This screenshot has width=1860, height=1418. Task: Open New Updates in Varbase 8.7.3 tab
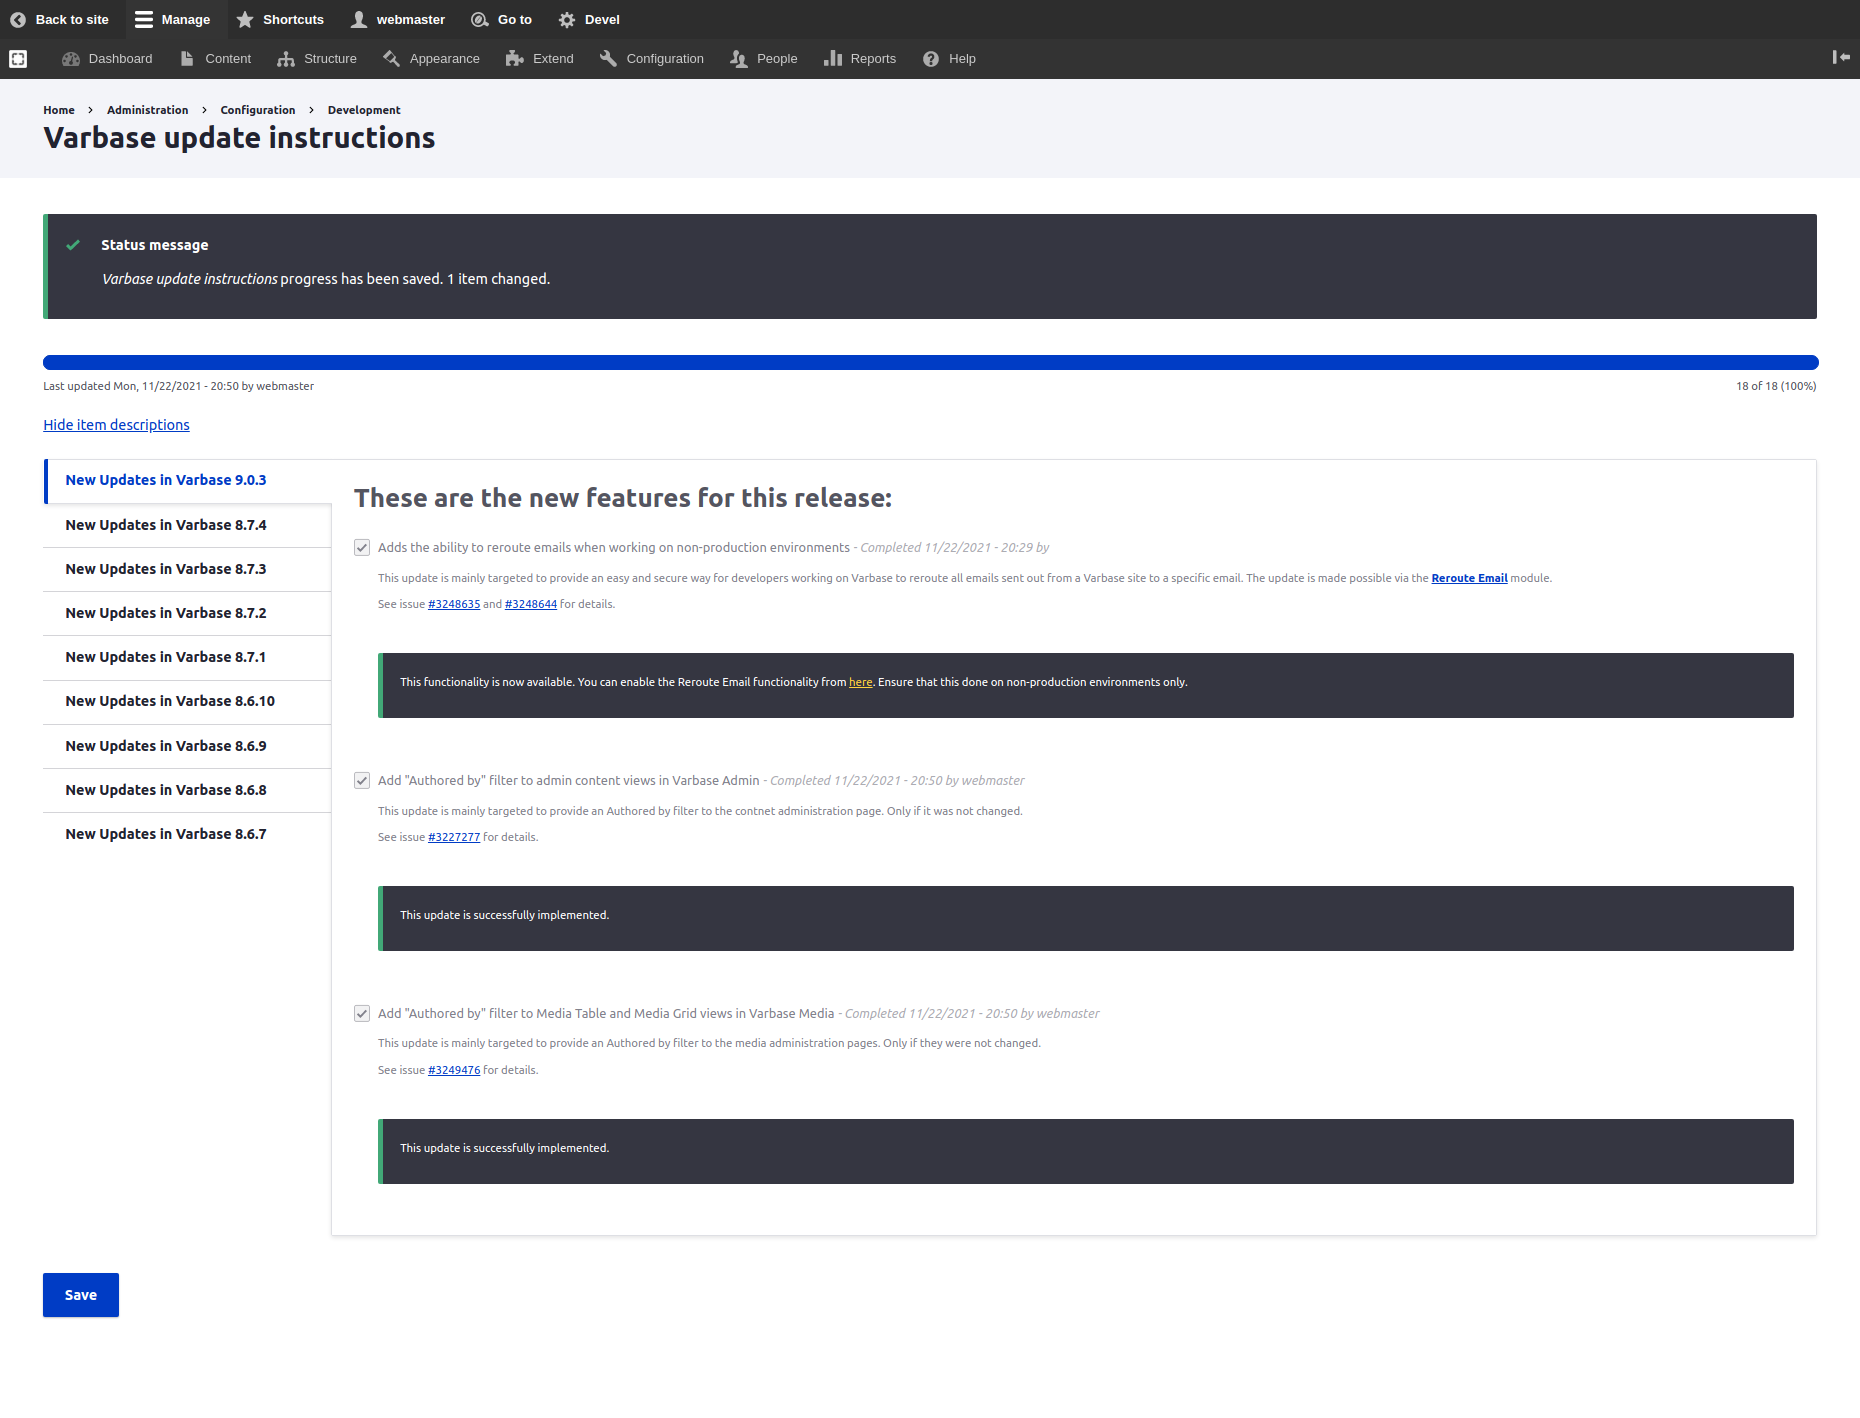click(x=188, y=570)
